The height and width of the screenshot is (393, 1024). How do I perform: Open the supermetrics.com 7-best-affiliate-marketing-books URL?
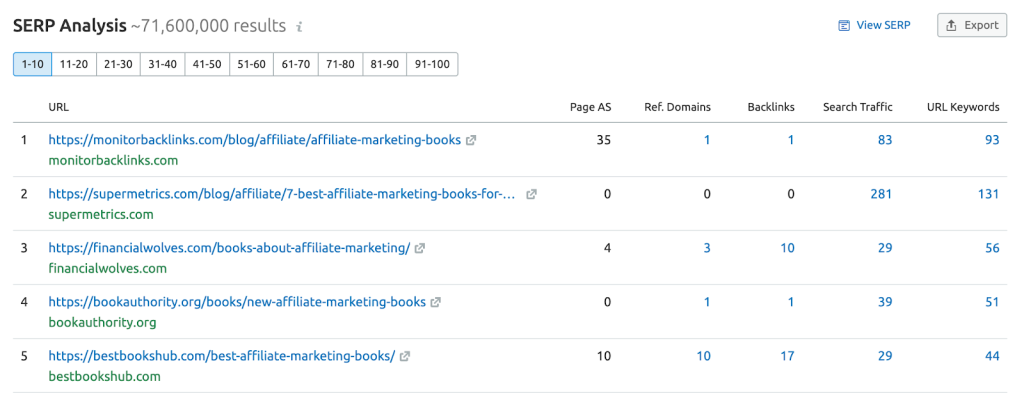pyautogui.click(x=282, y=195)
